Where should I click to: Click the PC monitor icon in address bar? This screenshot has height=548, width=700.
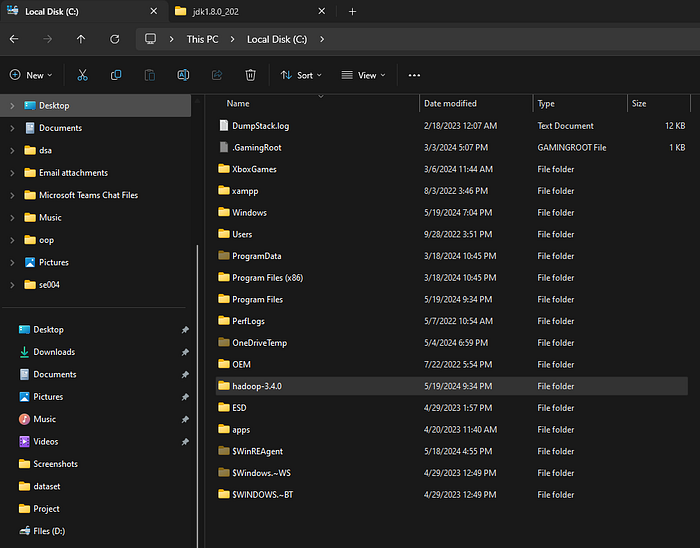pos(150,39)
